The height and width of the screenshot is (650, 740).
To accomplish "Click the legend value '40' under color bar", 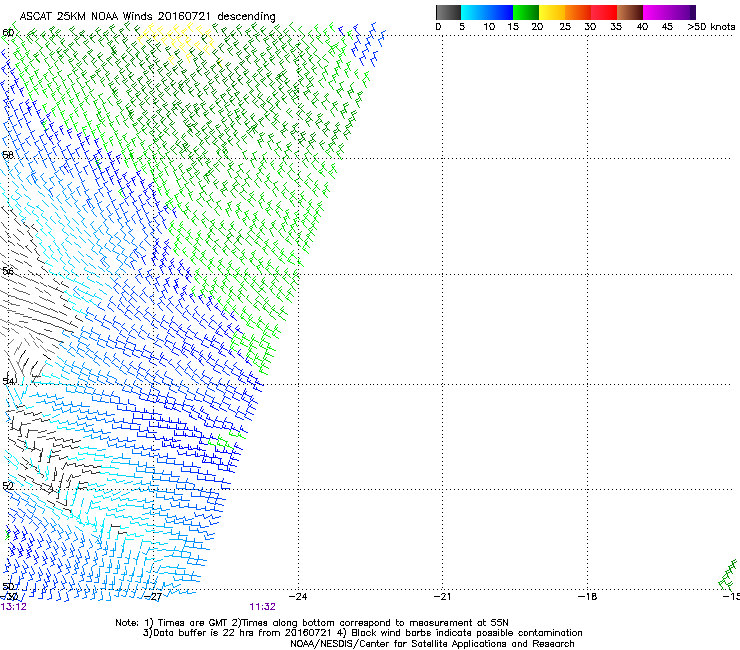I will coord(642,27).
